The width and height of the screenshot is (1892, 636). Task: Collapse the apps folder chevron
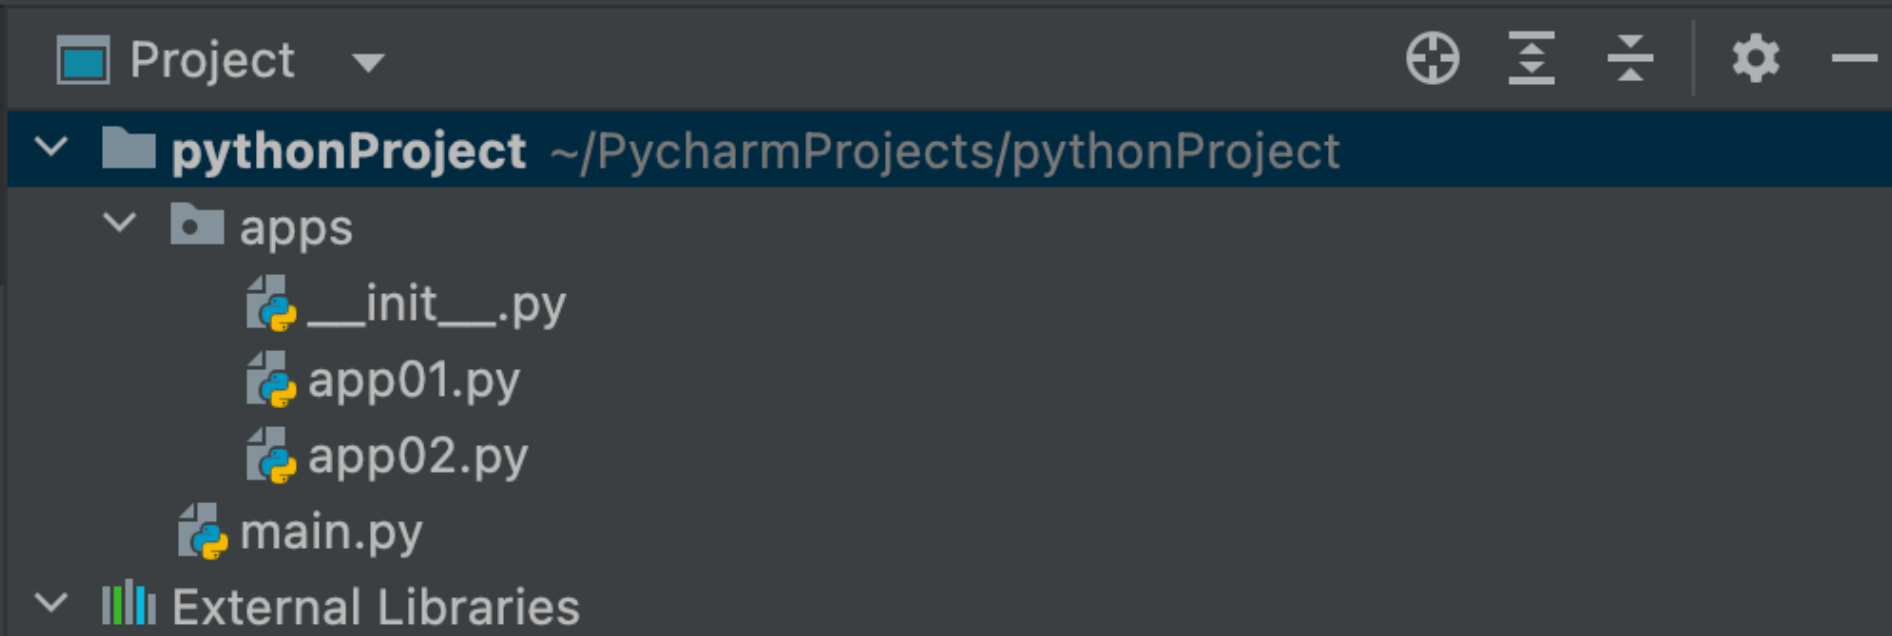120,223
